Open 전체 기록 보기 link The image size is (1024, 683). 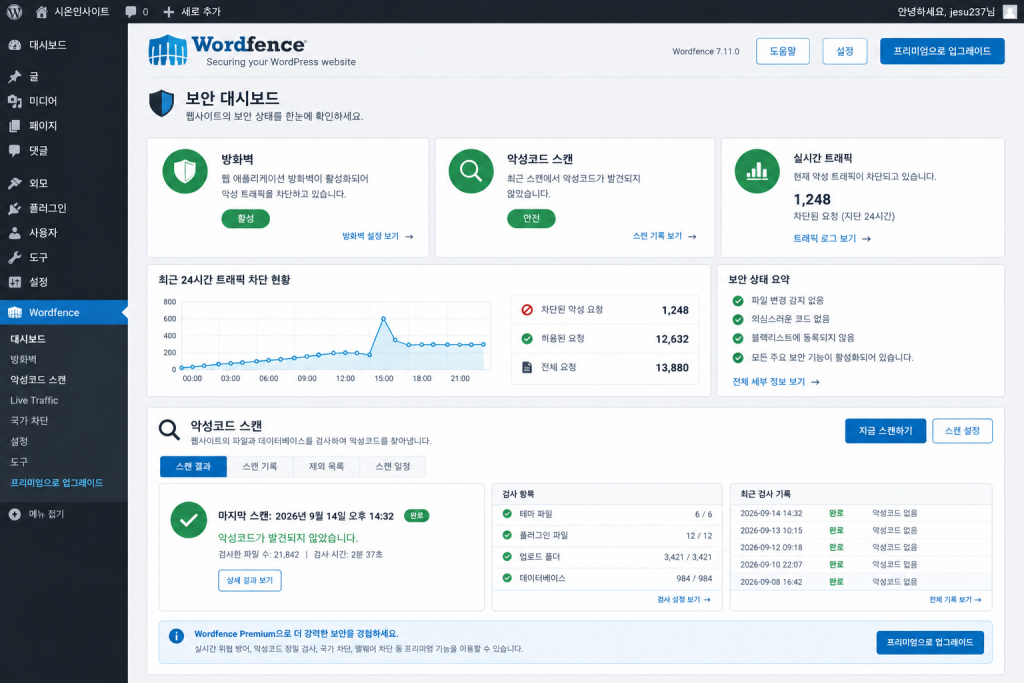[955, 599]
